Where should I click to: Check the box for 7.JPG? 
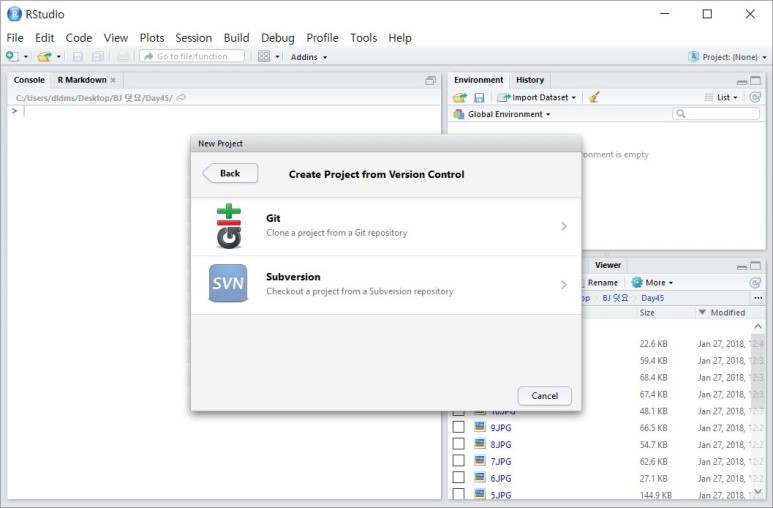tap(458, 461)
